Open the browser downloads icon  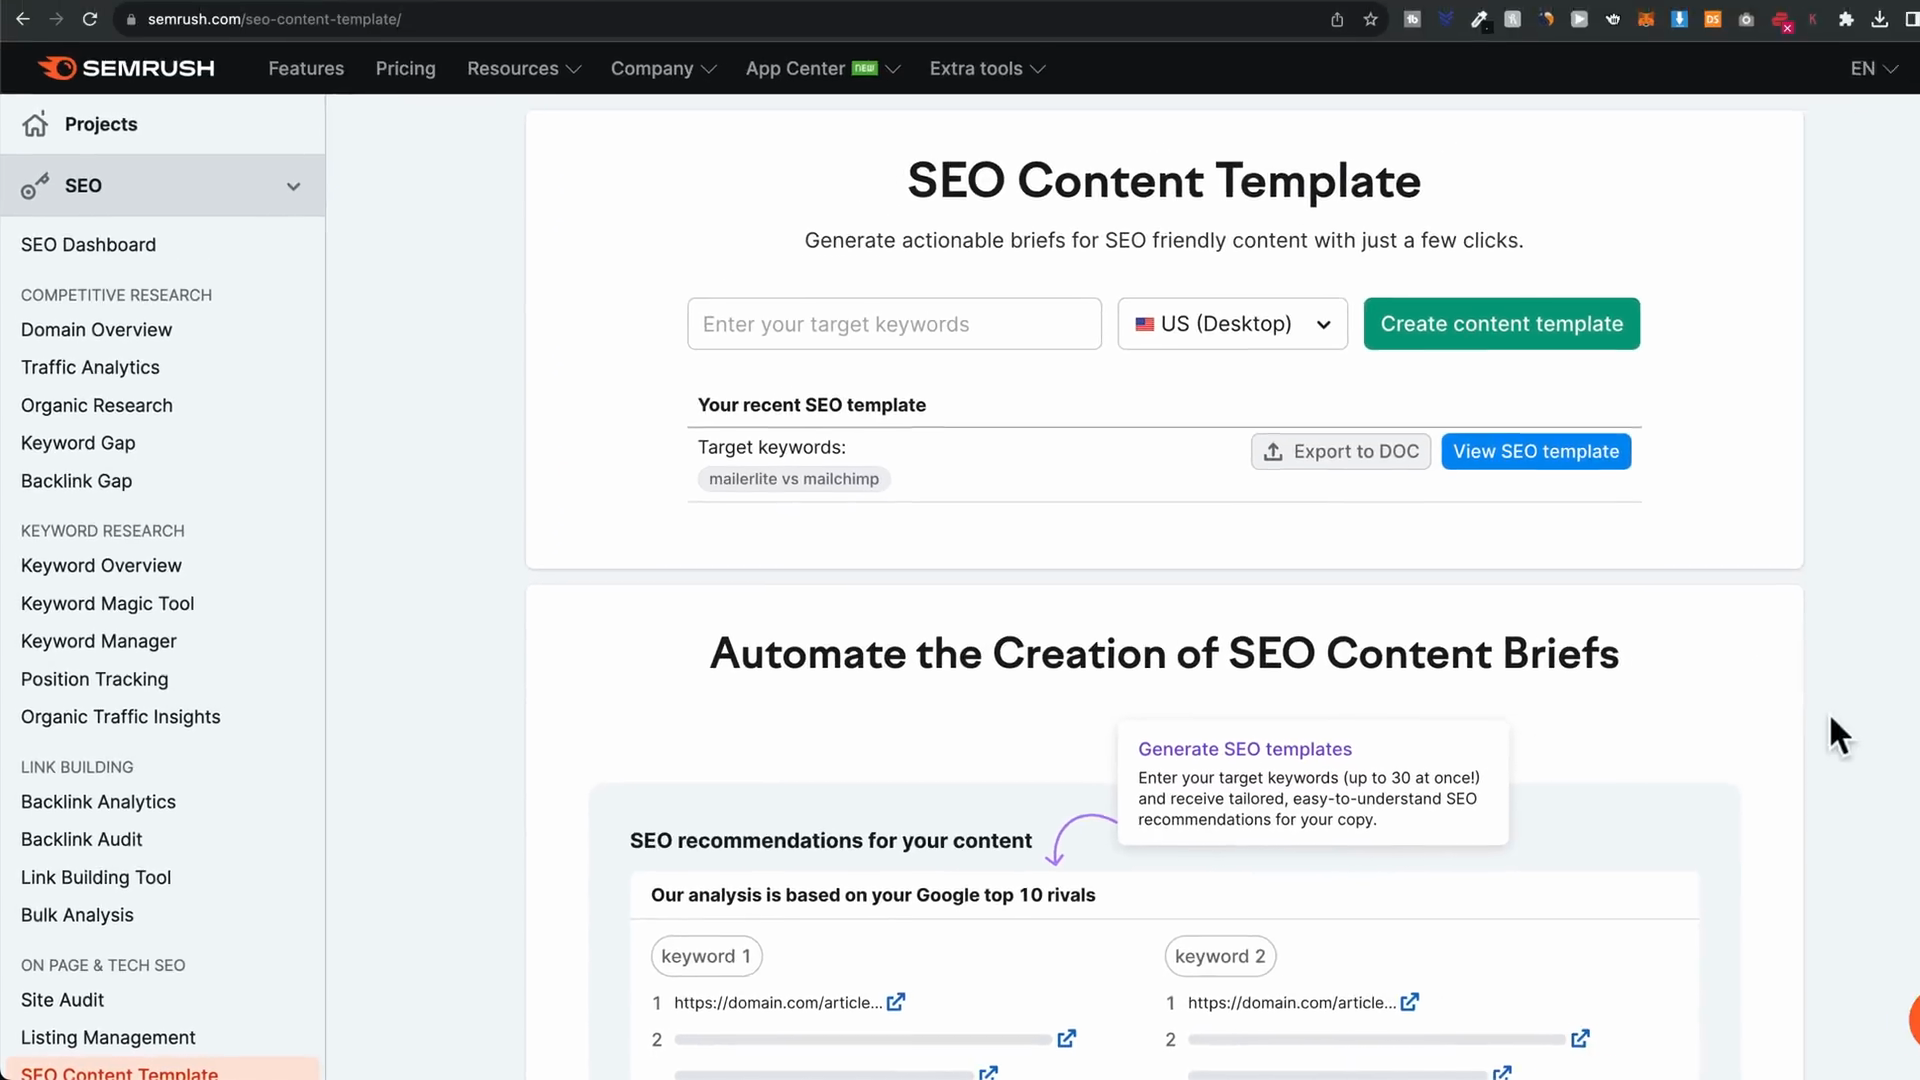pyautogui.click(x=1880, y=19)
